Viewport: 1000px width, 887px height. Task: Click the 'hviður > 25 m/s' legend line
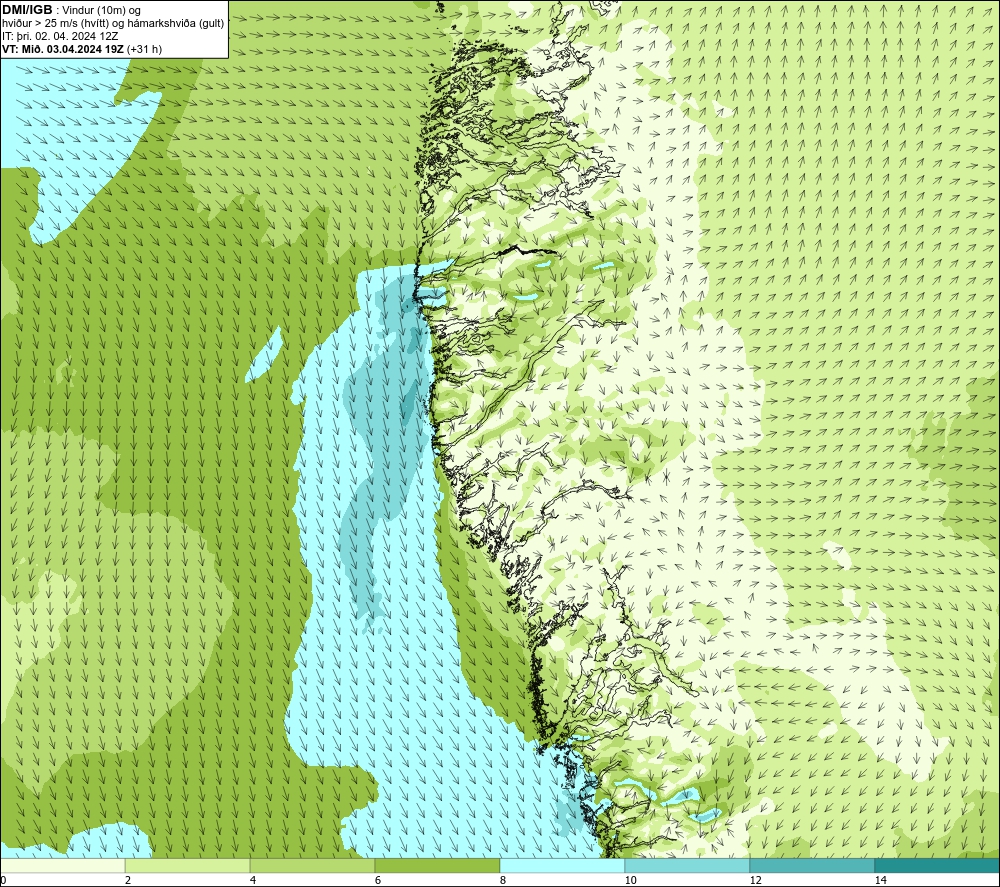point(113,24)
